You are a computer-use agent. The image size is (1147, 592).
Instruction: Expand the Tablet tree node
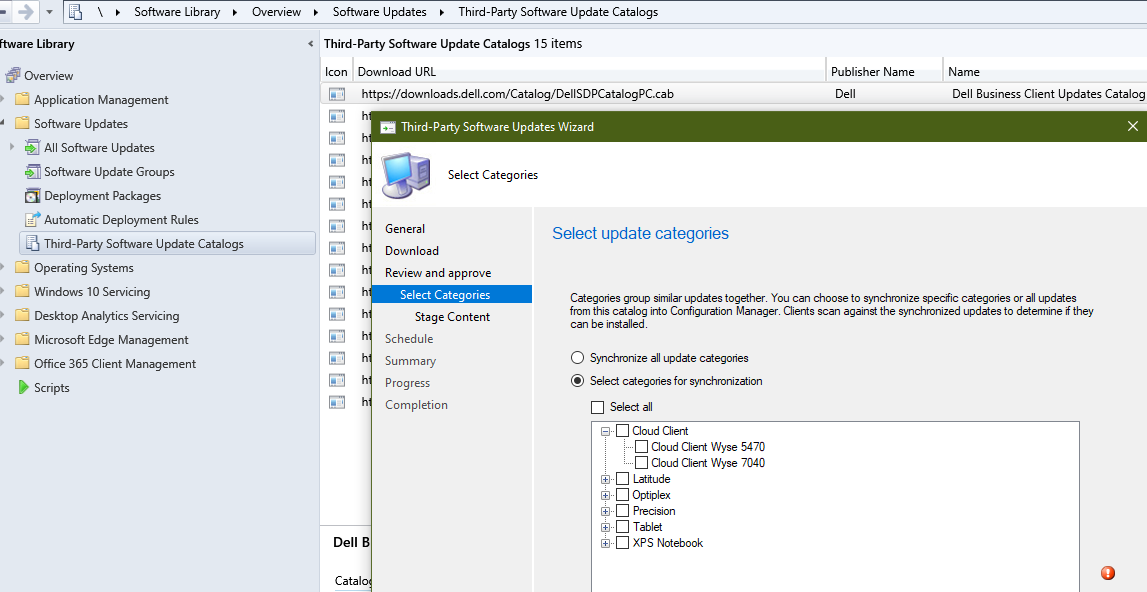click(606, 528)
